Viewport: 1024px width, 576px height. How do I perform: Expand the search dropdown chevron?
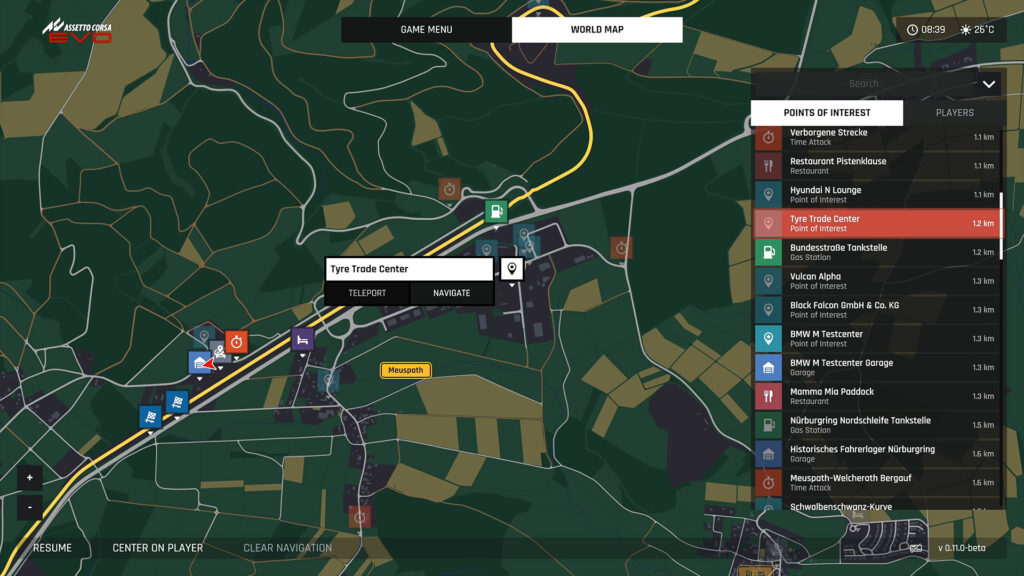(x=989, y=84)
